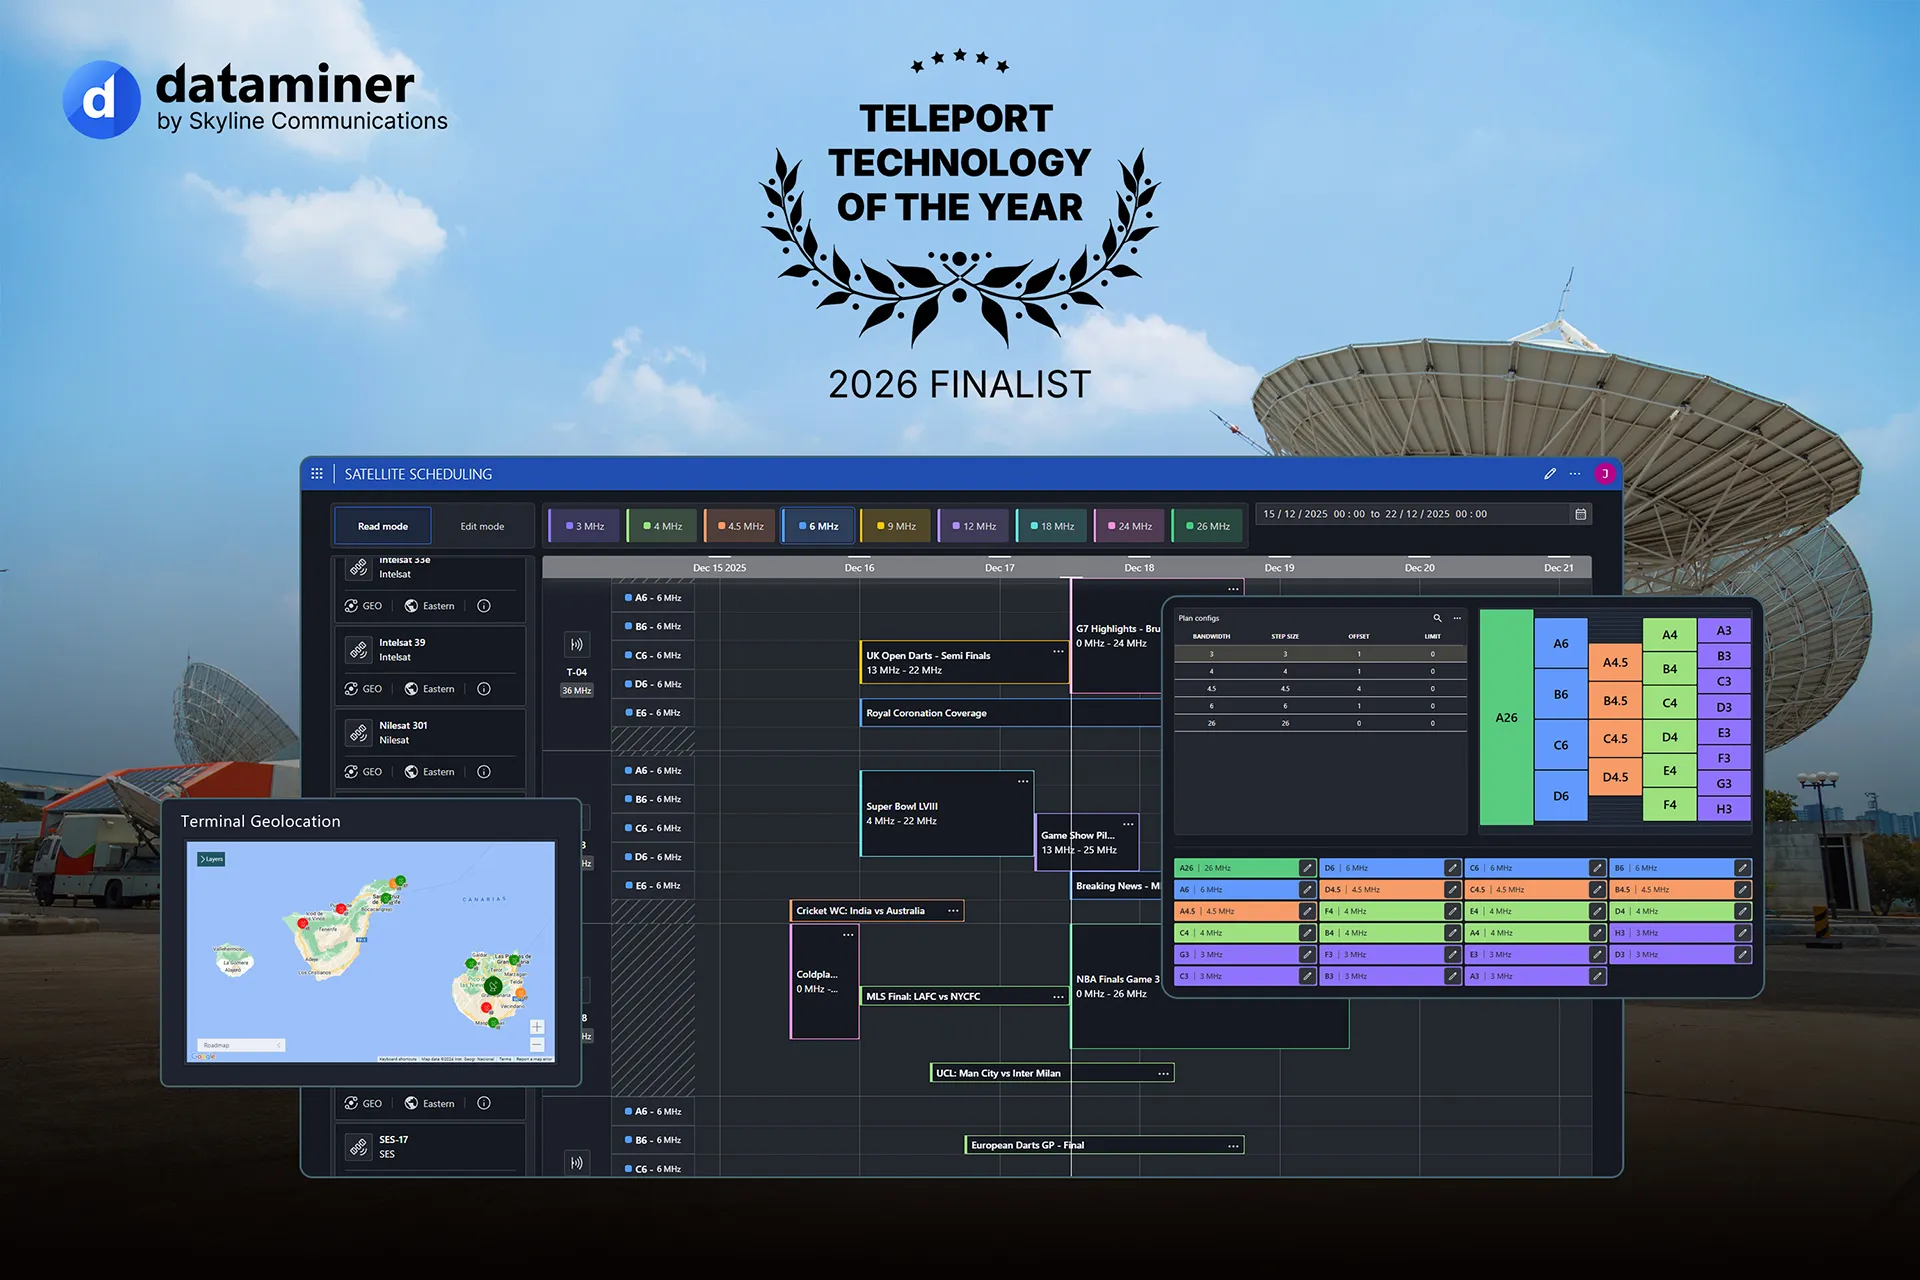The image size is (1920, 1280).
Task: Edit the A4.5 4.5 MHz slot
Action: pyautogui.click(x=1307, y=911)
